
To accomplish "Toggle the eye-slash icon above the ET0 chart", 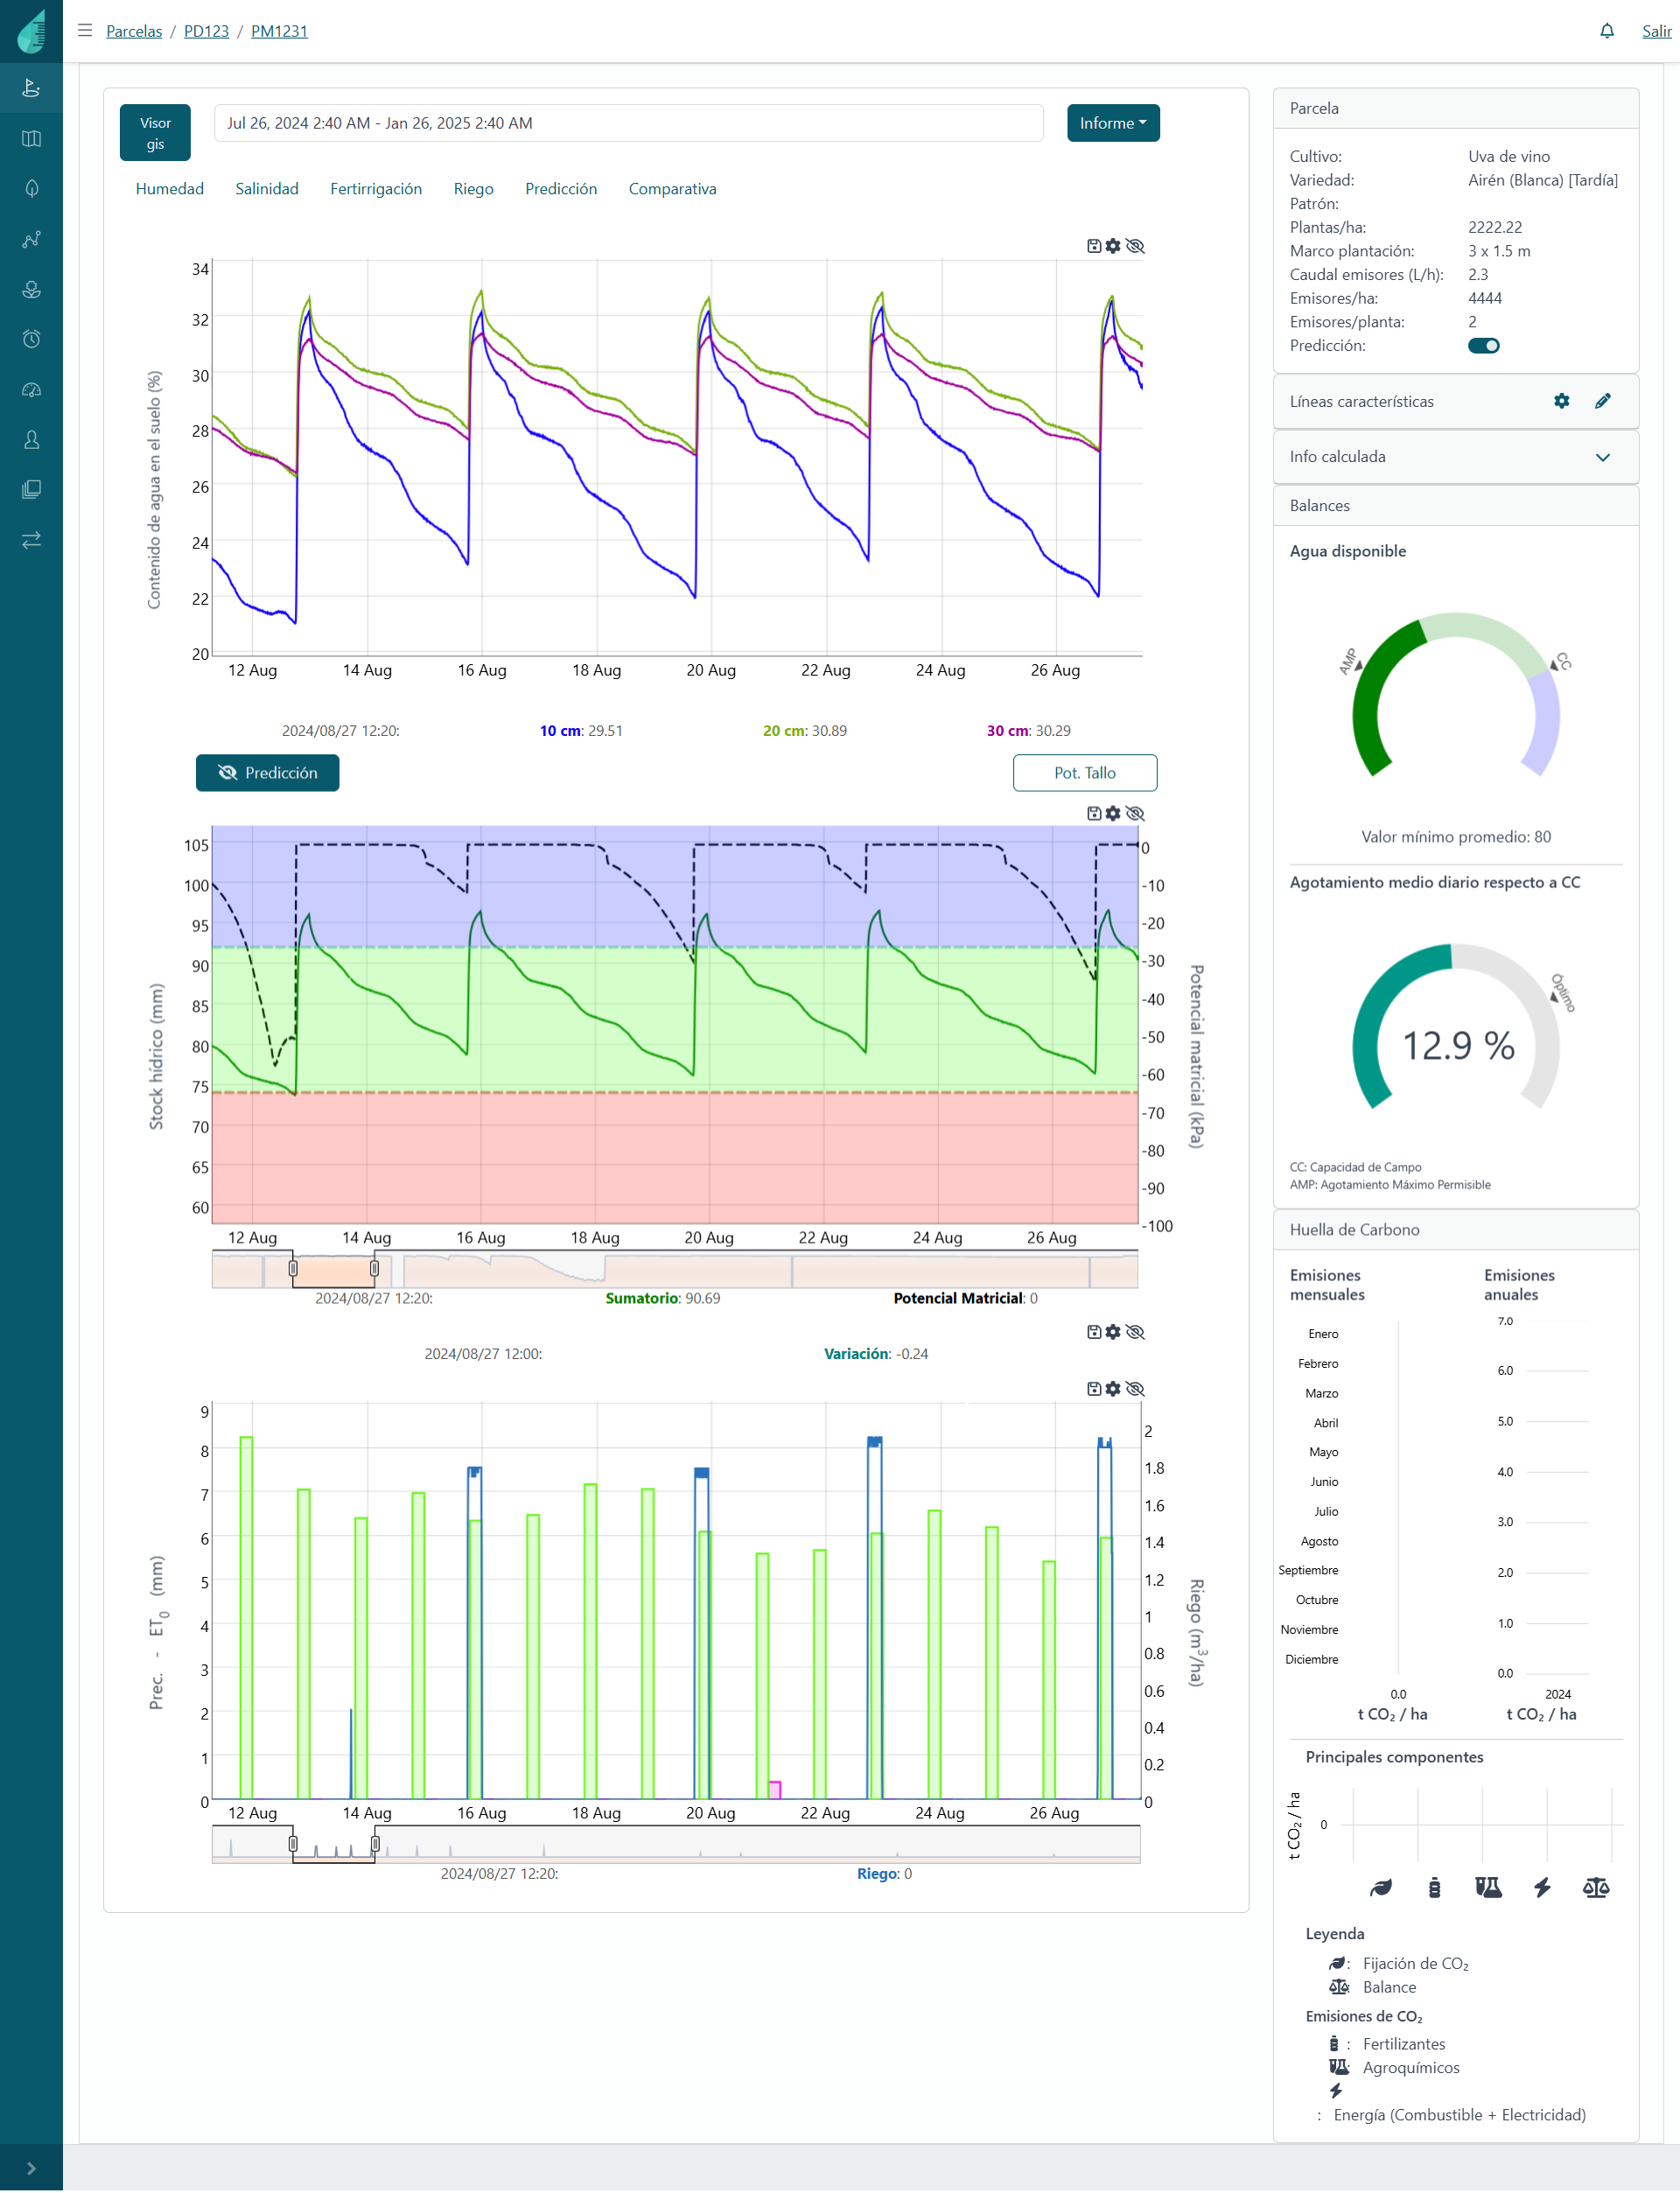I will click(1135, 1389).
